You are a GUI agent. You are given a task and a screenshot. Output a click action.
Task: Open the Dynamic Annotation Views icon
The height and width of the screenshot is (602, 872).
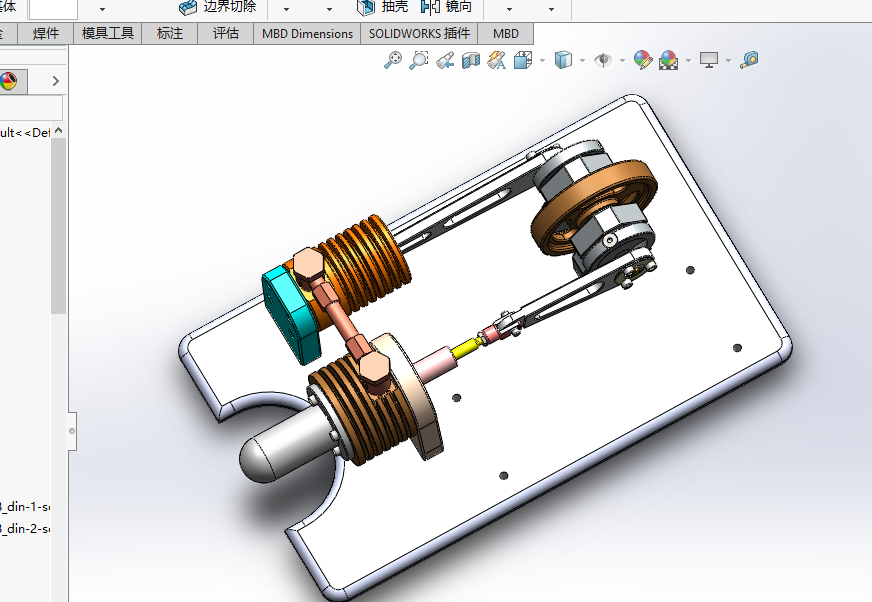(x=496, y=60)
